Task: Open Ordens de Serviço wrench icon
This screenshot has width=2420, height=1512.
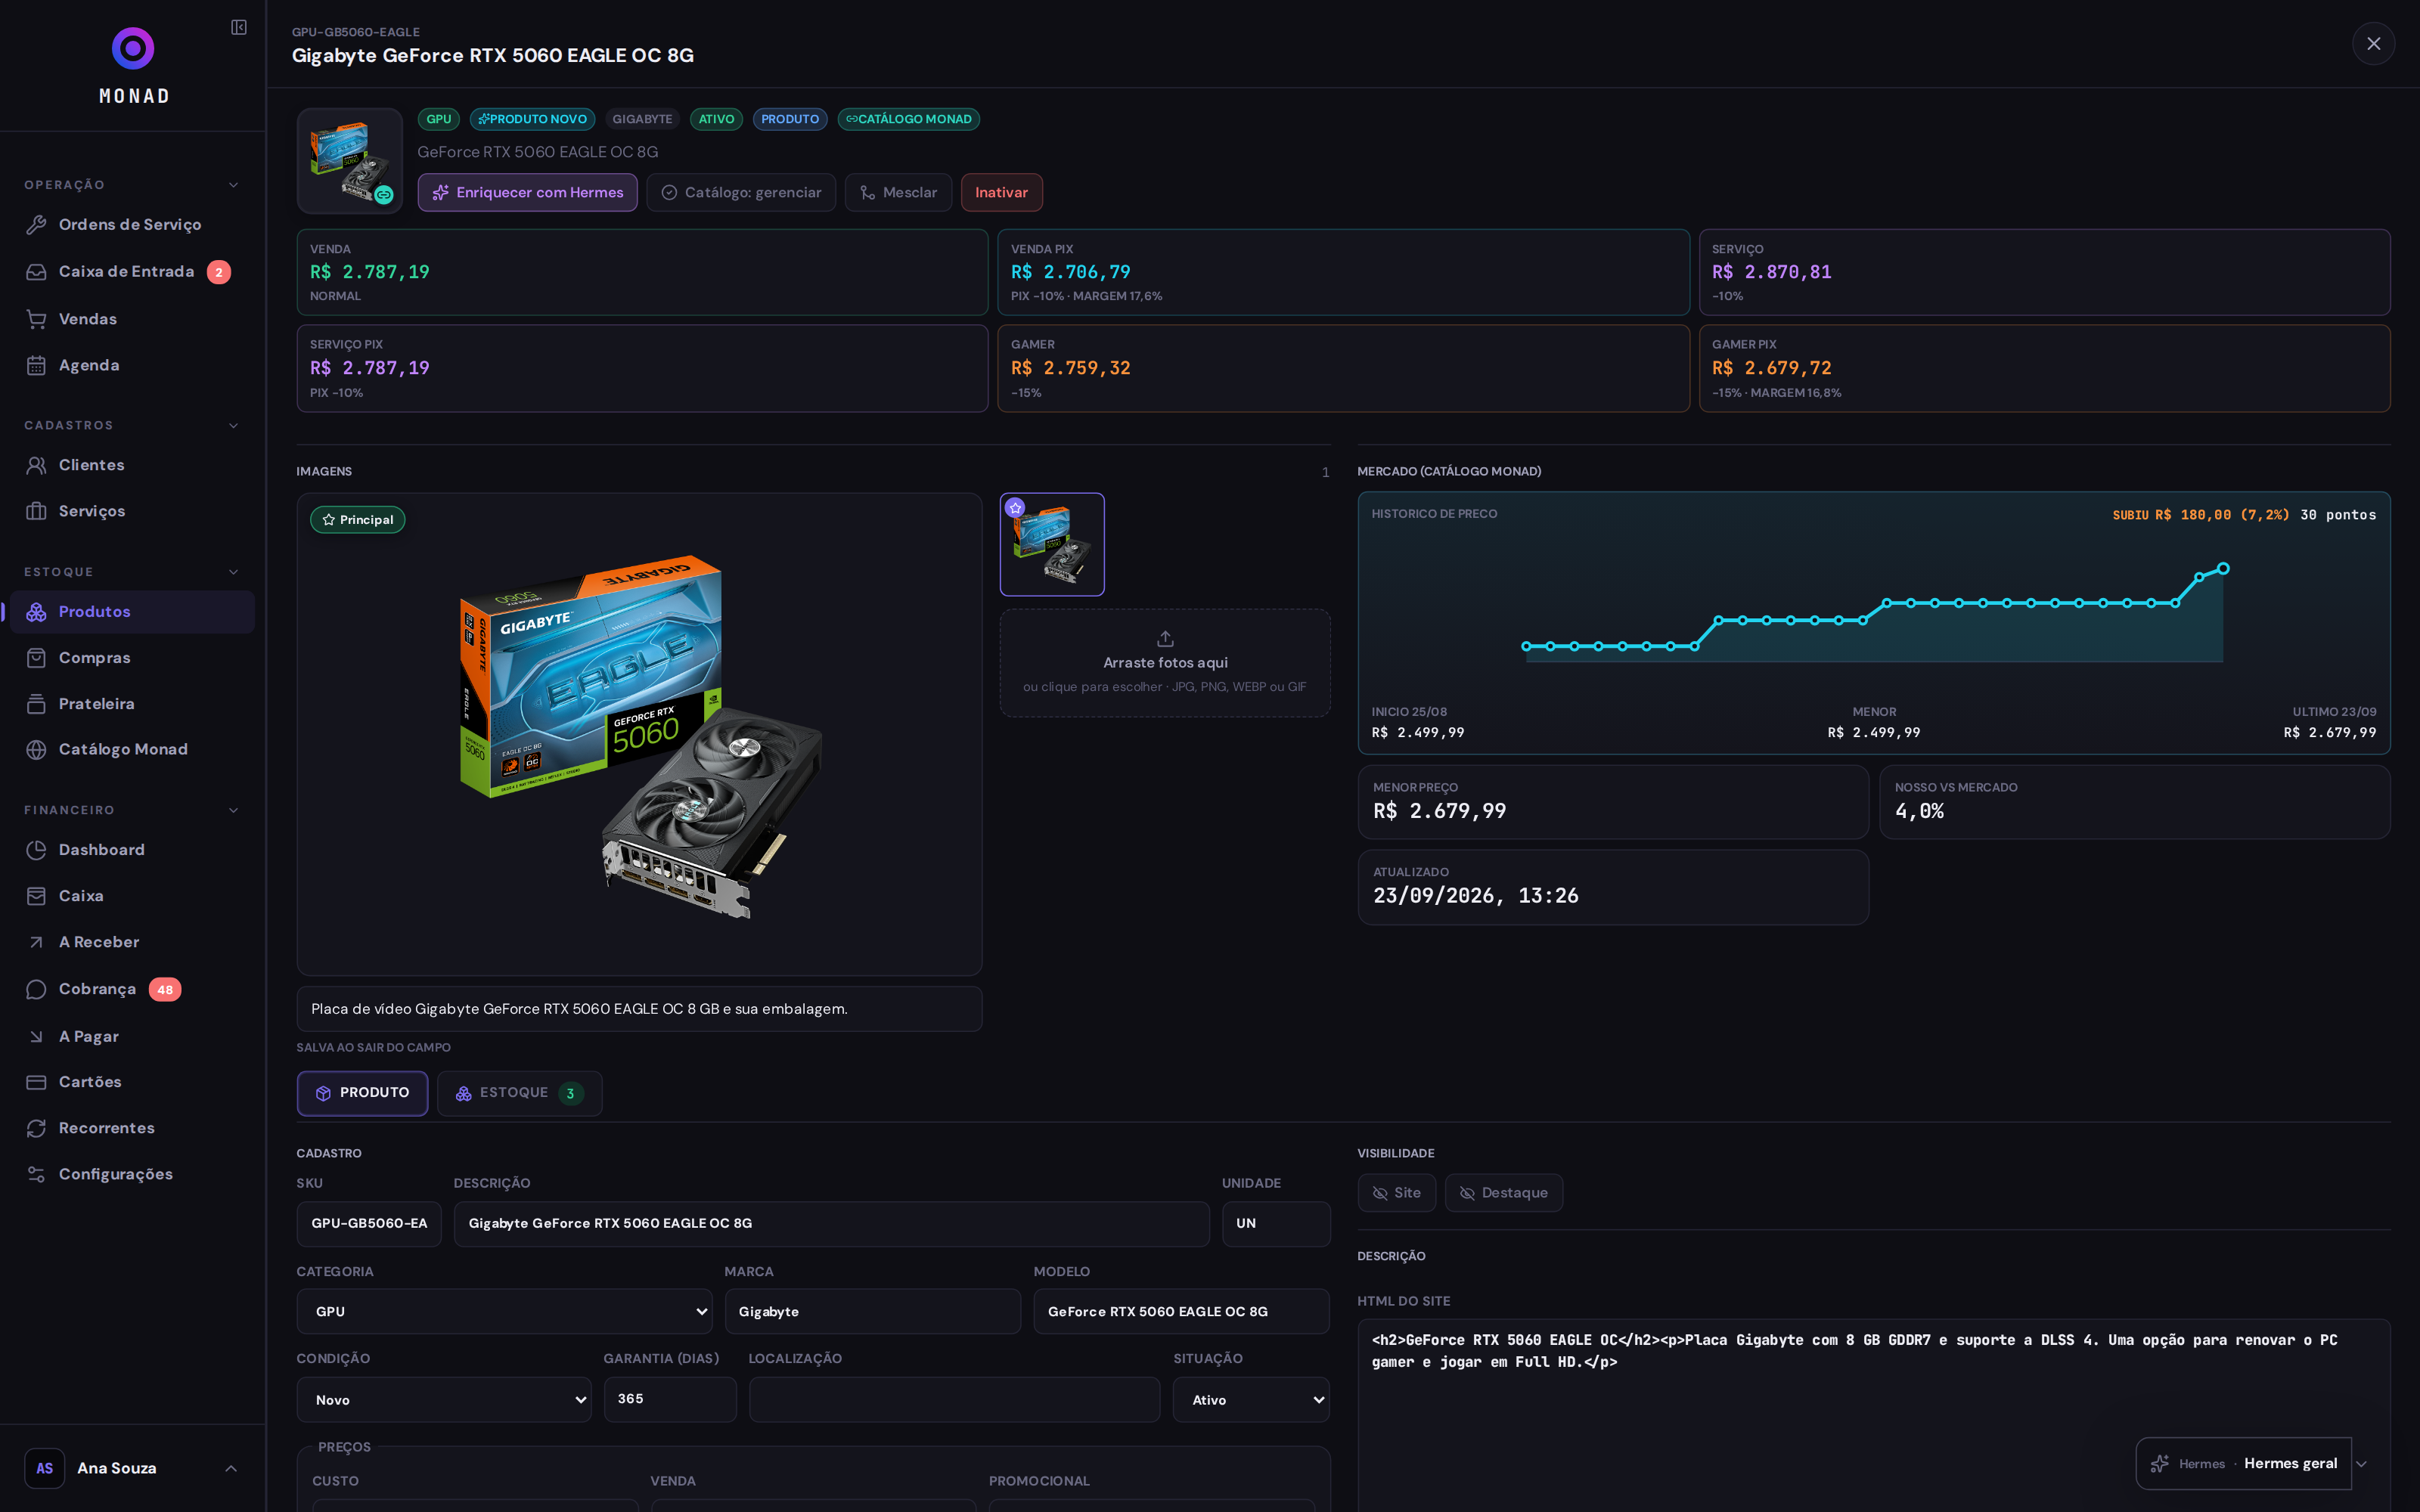Action: 36,224
